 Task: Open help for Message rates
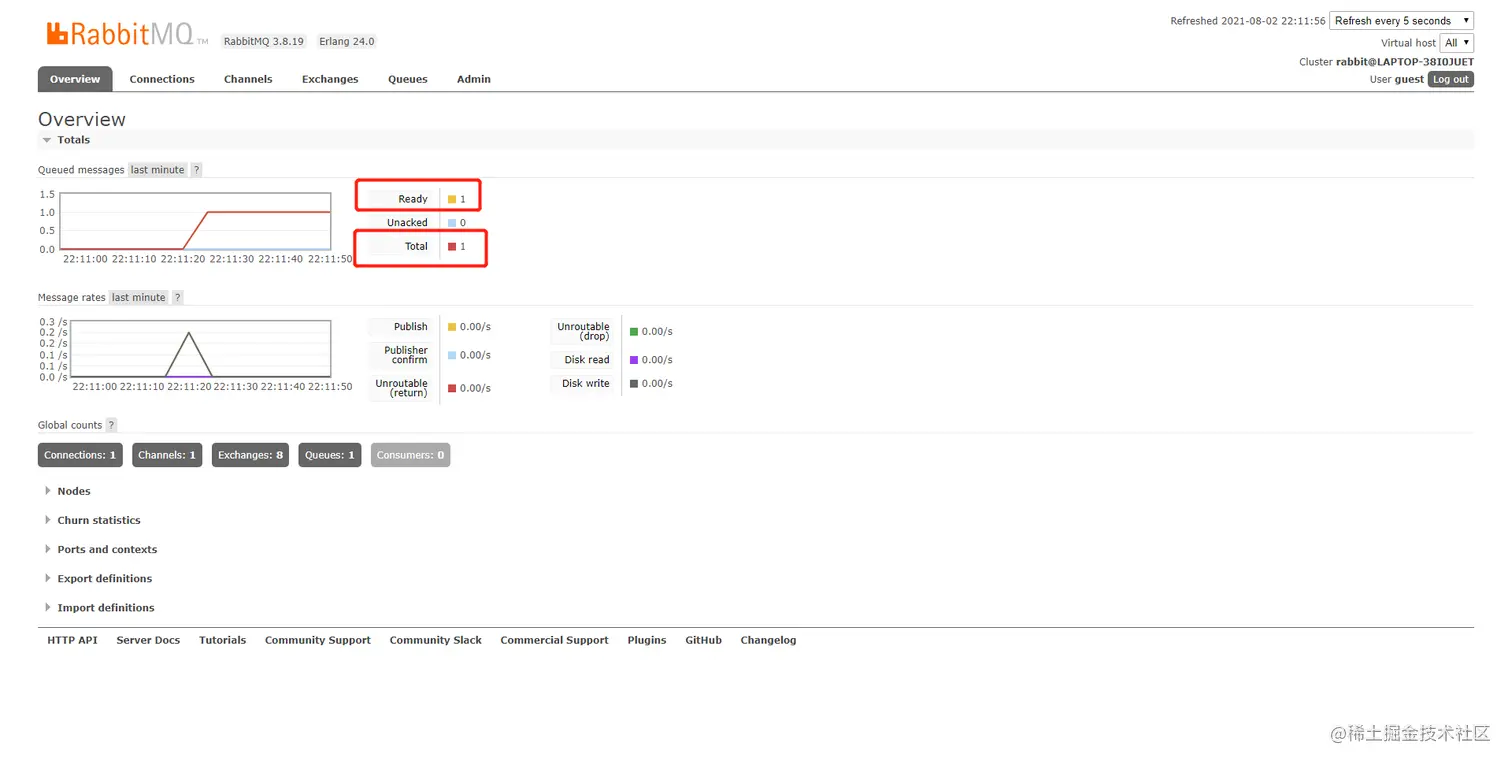pyautogui.click(x=177, y=298)
